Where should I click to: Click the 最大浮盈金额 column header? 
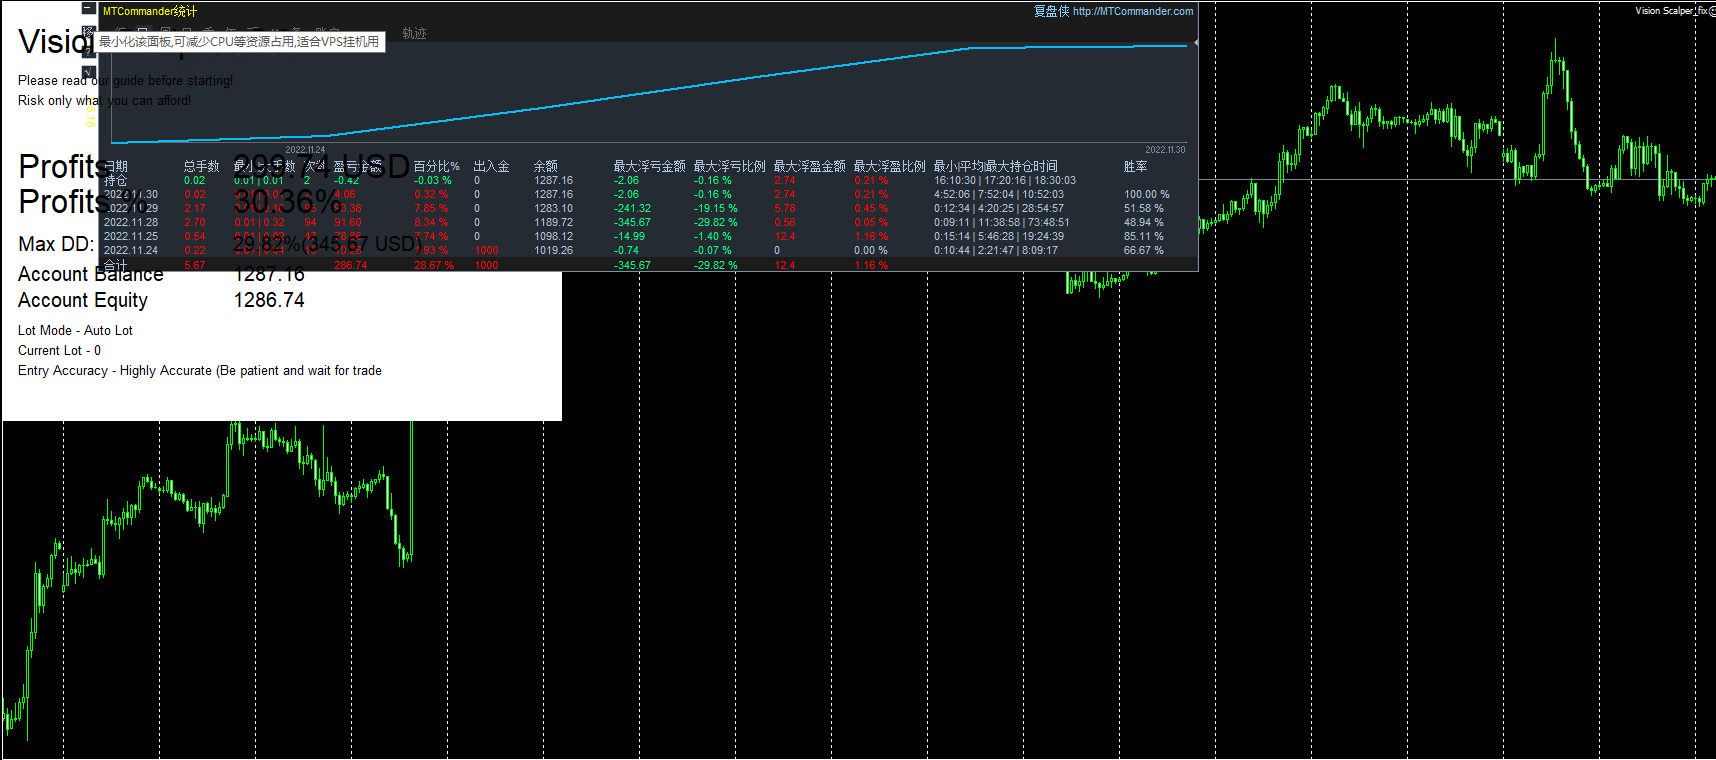pos(810,166)
